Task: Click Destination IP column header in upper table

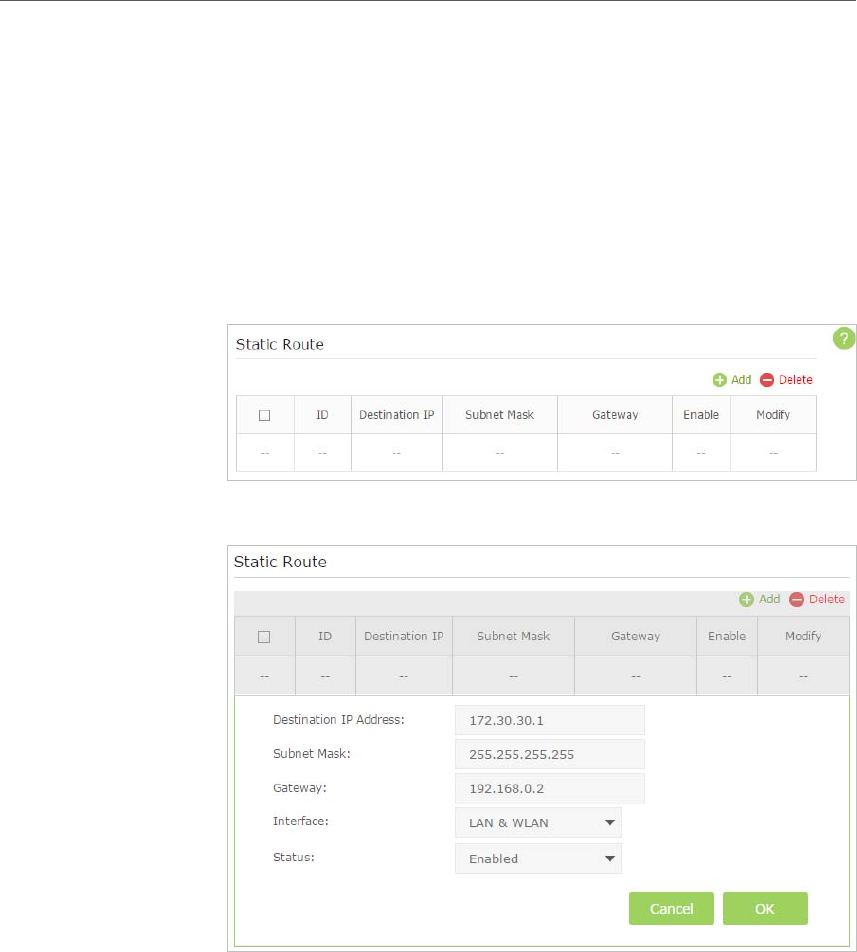Action: coord(397,415)
